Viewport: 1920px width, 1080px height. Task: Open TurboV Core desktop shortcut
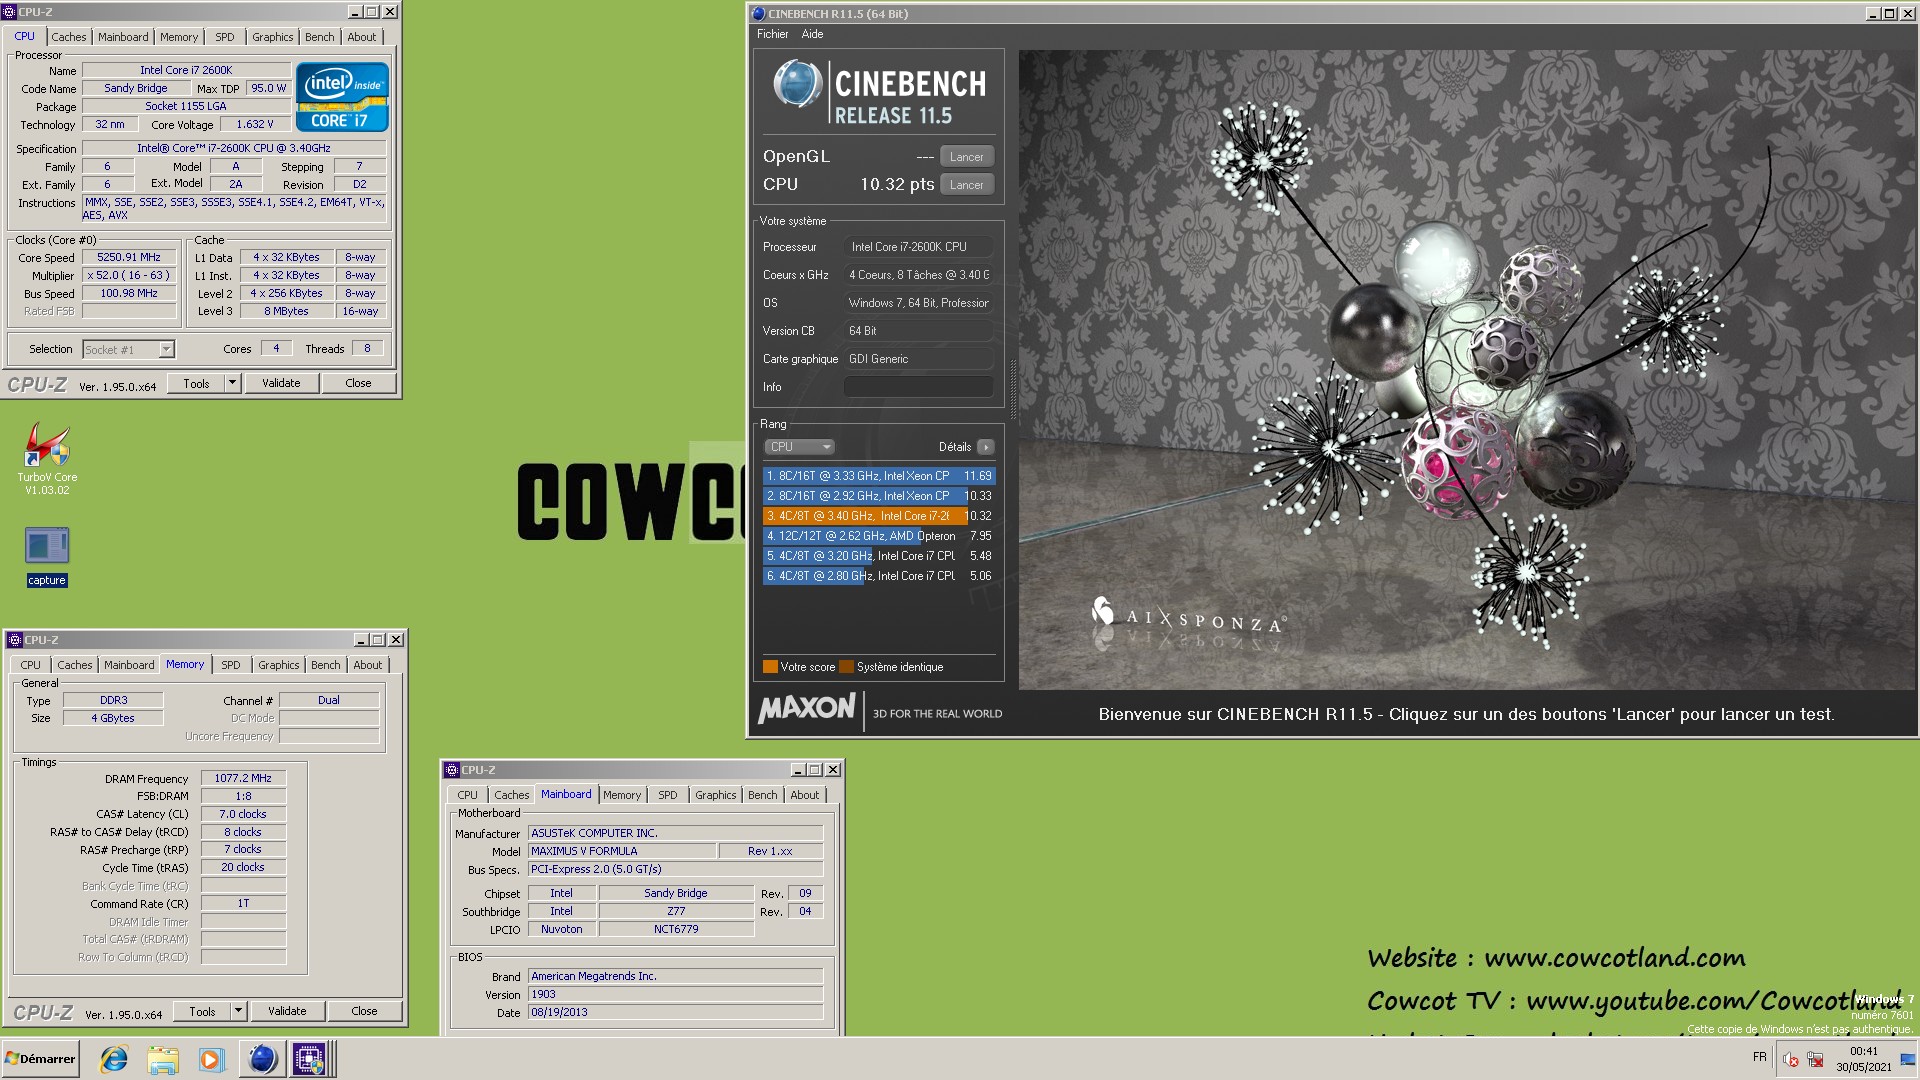coord(47,457)
